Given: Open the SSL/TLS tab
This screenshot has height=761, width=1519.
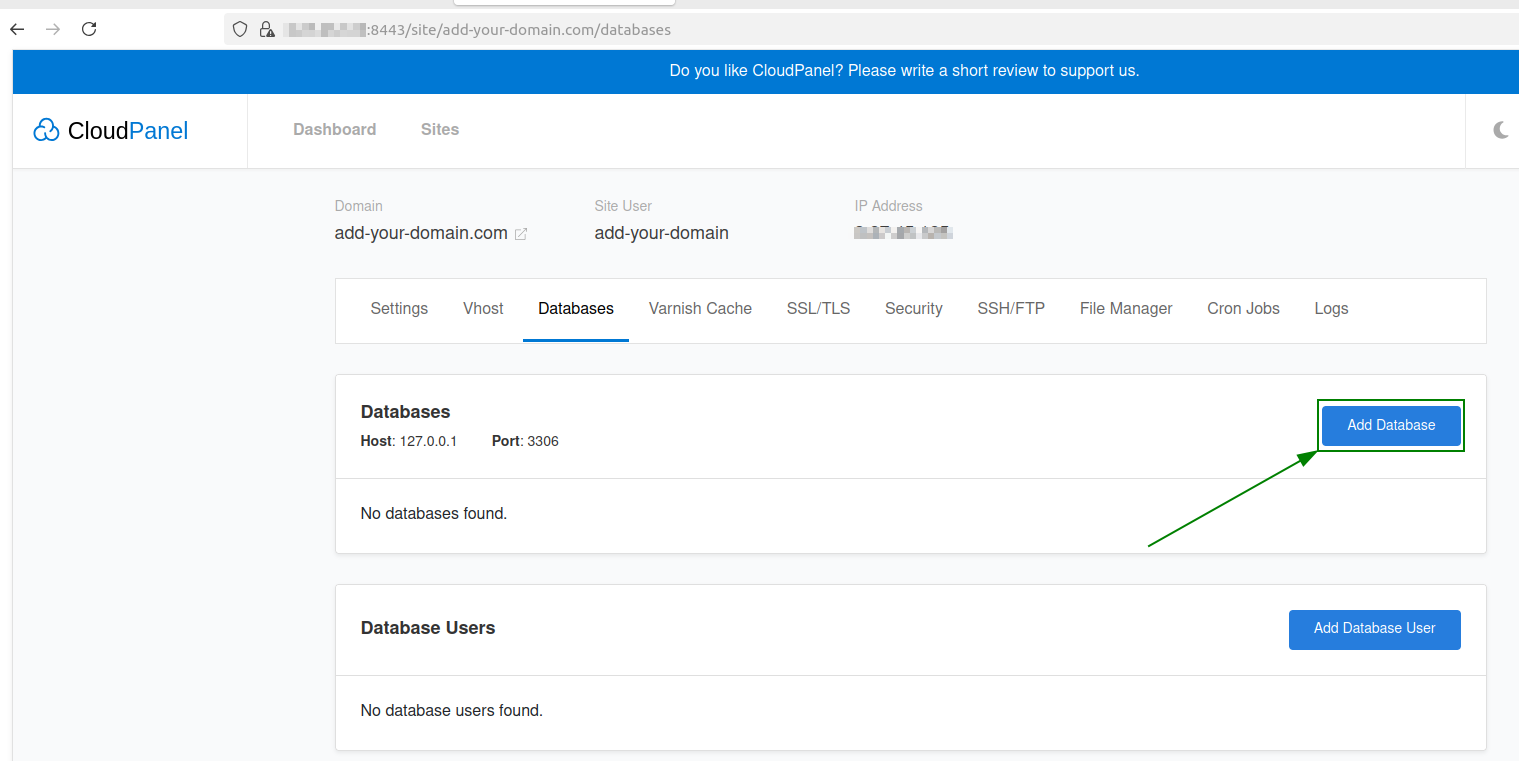Looking at the screenshot, I should coord(818,309).
